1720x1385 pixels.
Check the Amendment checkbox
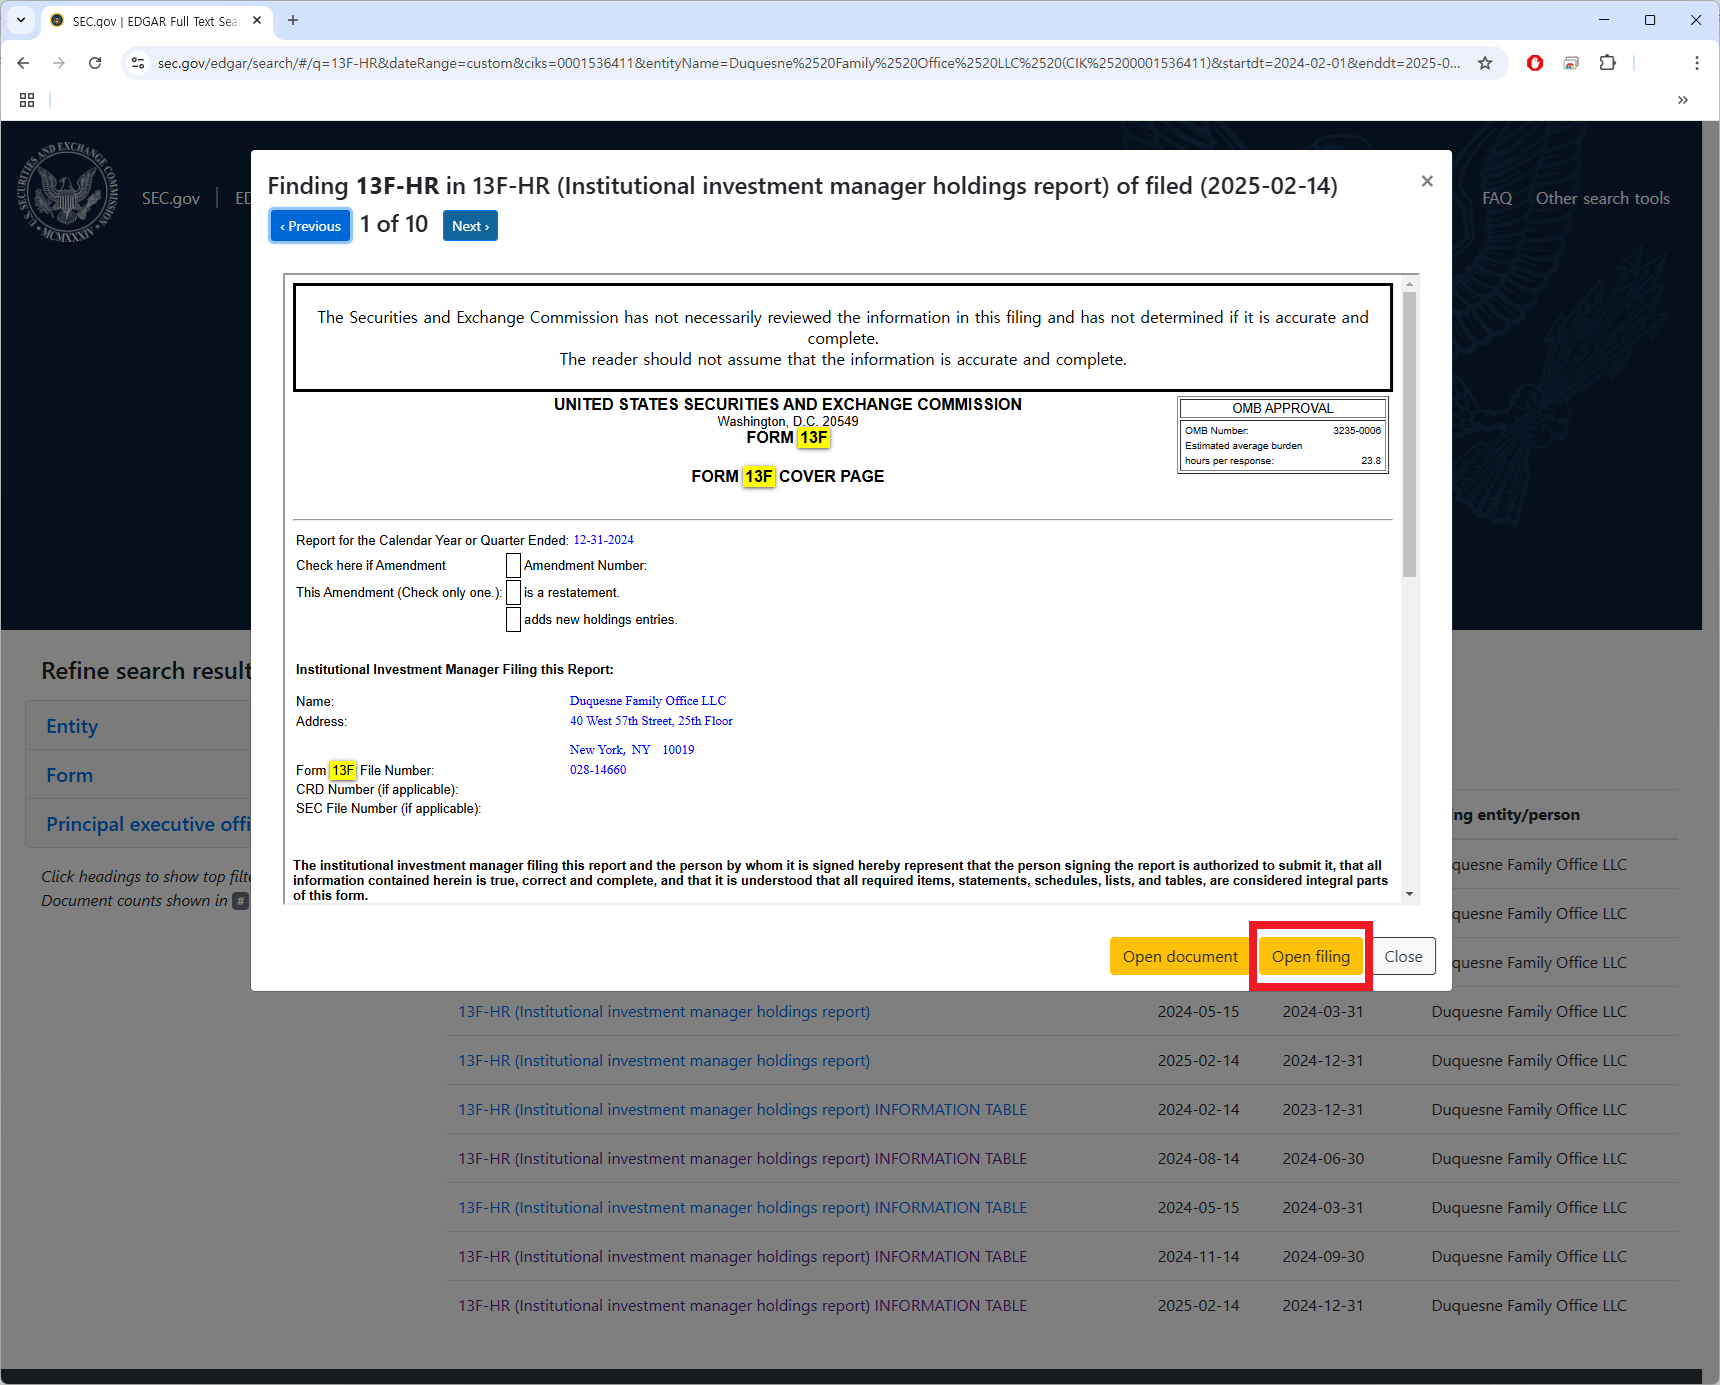513,566
